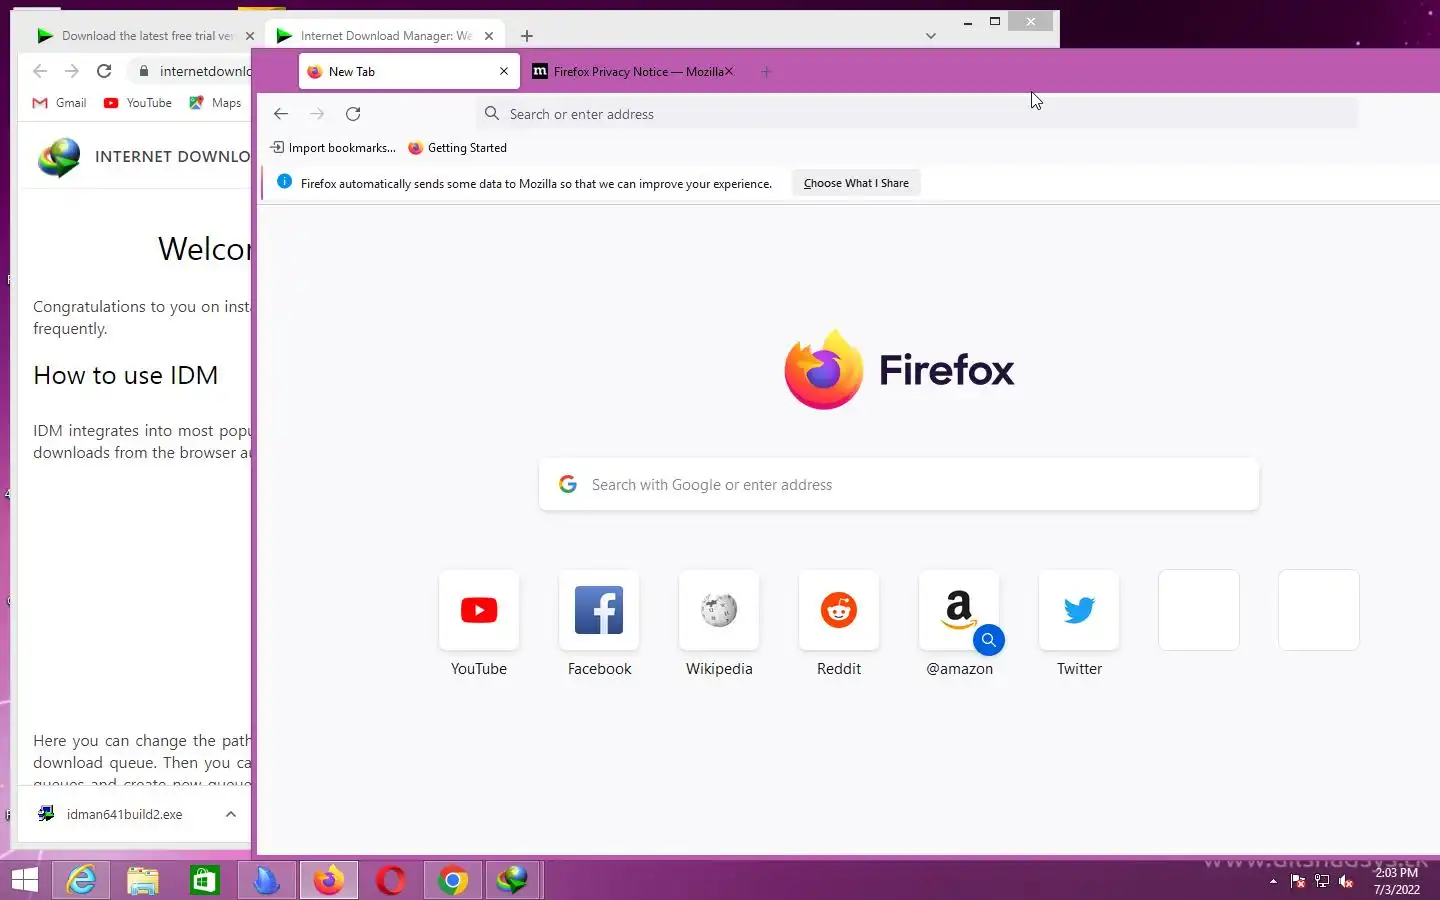Click the IDM logo on the Chrome page
The image size is (1440, 900).
(59, 157)
